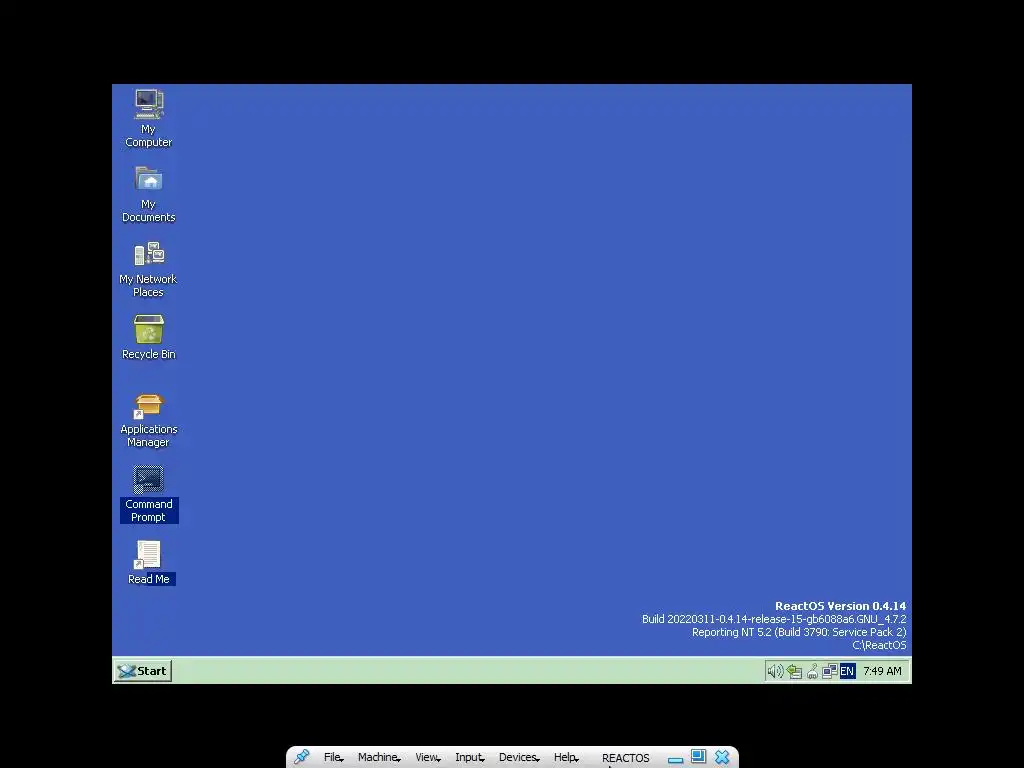Open the Start menu
This screenshot has height=768, width=1024.
point(143,671)
